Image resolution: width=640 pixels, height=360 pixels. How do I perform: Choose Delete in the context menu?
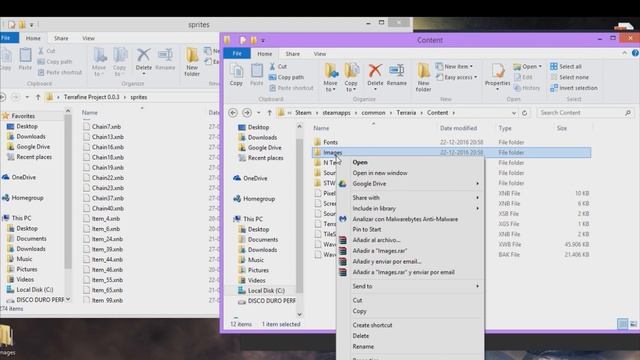point(361,336)
